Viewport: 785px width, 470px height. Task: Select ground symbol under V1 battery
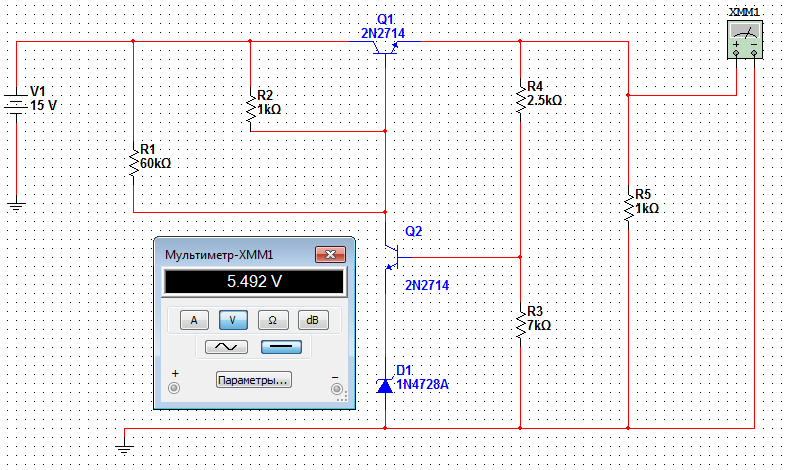pos(17,206)
